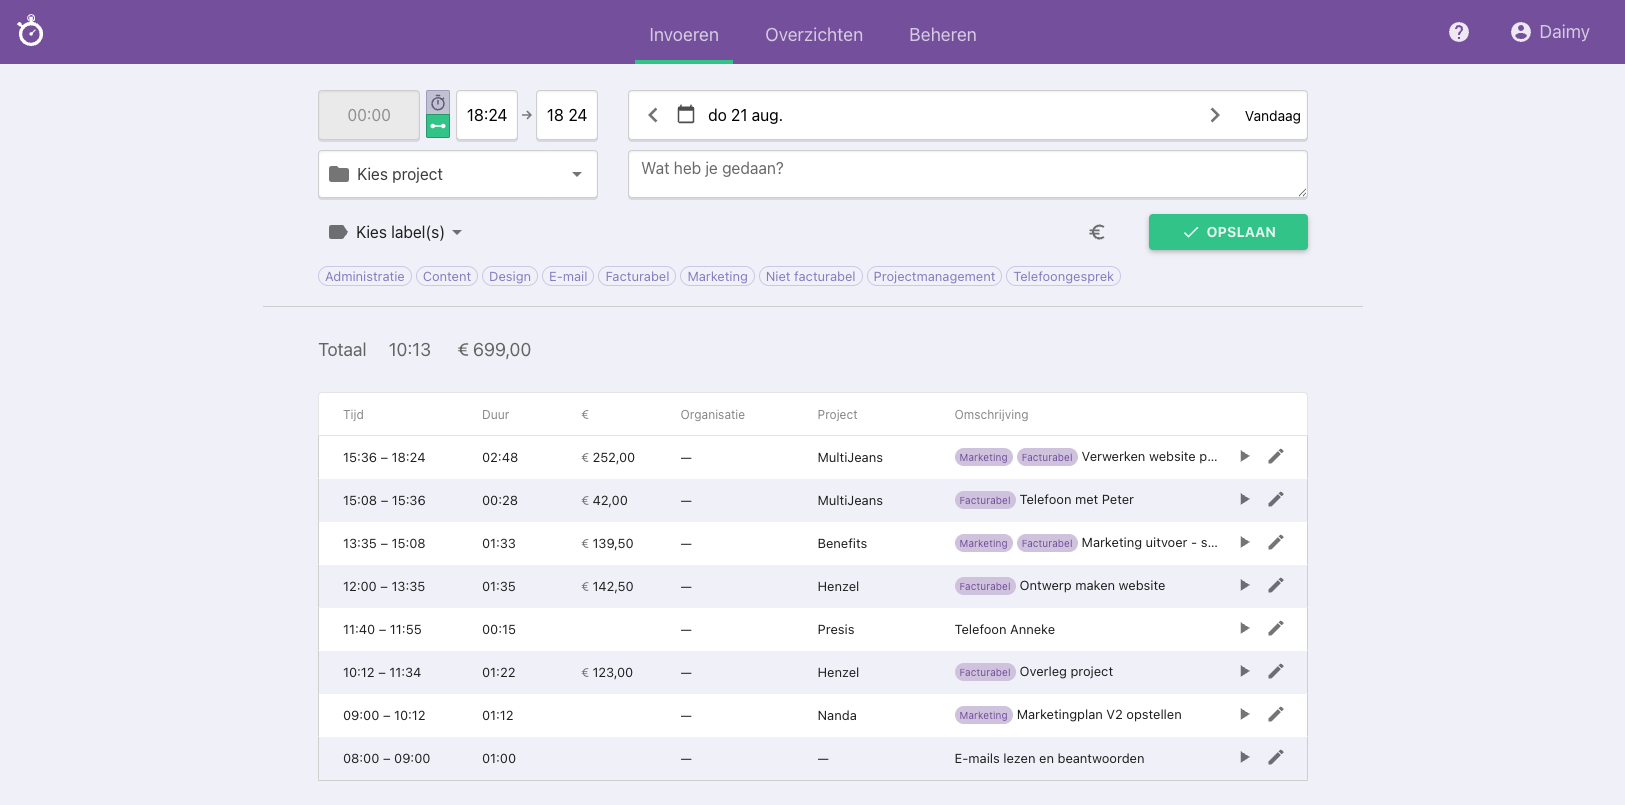Image resolution: width=1625 pixels, height=805 pixels.
Task: Click the stopwatch logo in header
Action: (31, 31)
